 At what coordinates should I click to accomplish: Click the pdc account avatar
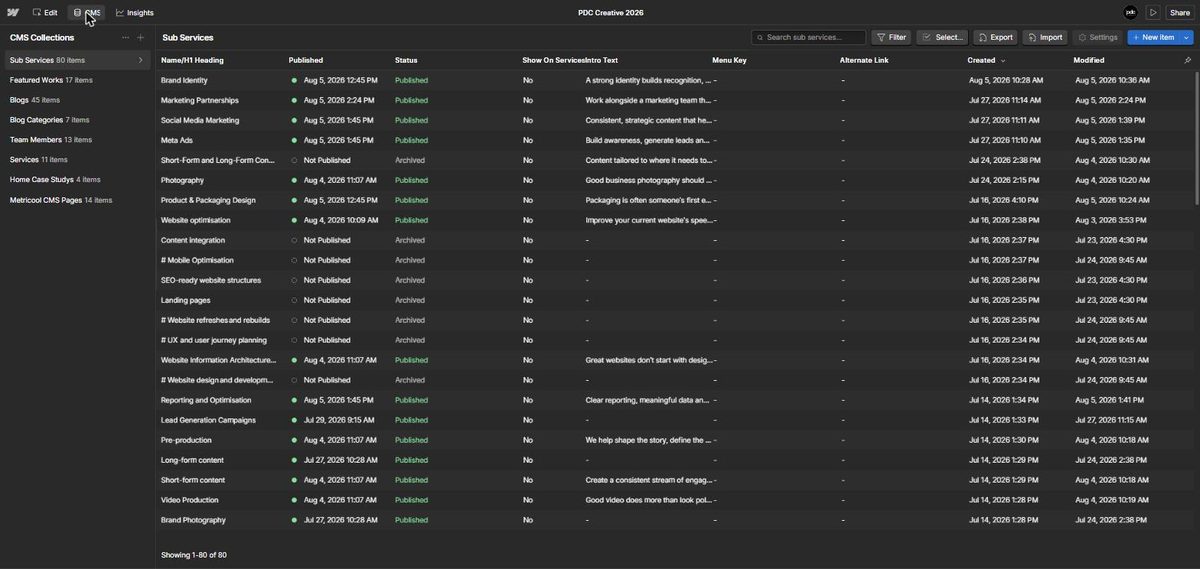tap(1131, 12)
